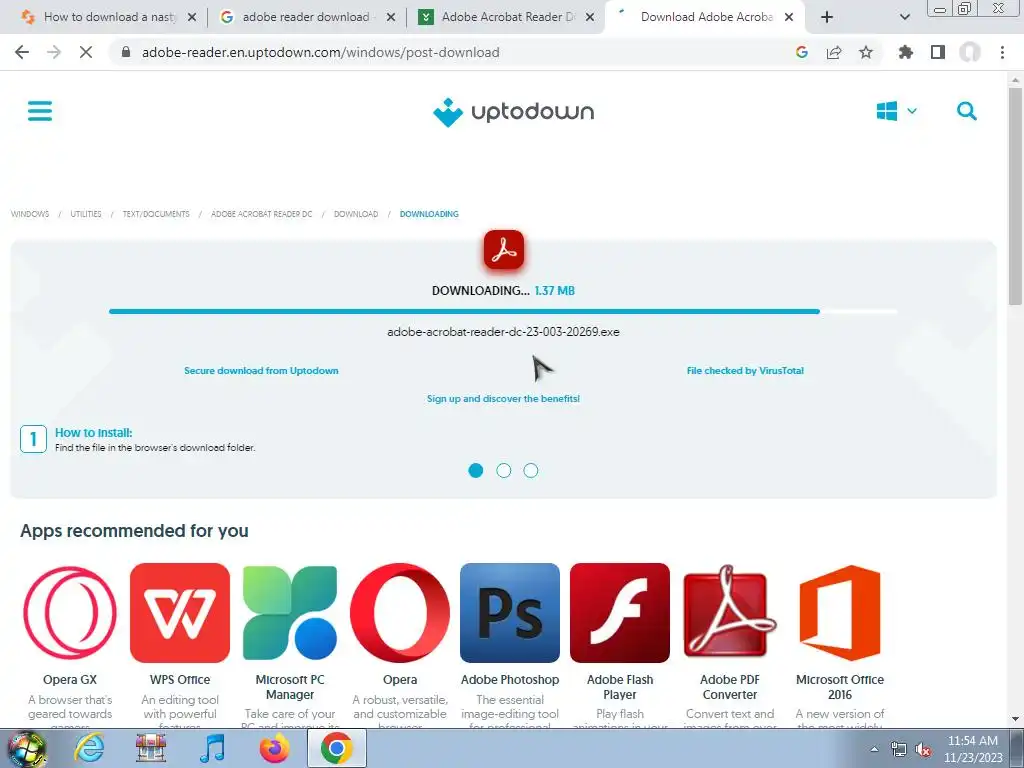Image resolution: width=1024 pixels, height=768 pixels.
Task: Show hidden system tray icons
Action: pyautogui.click(x=874, y=749)
